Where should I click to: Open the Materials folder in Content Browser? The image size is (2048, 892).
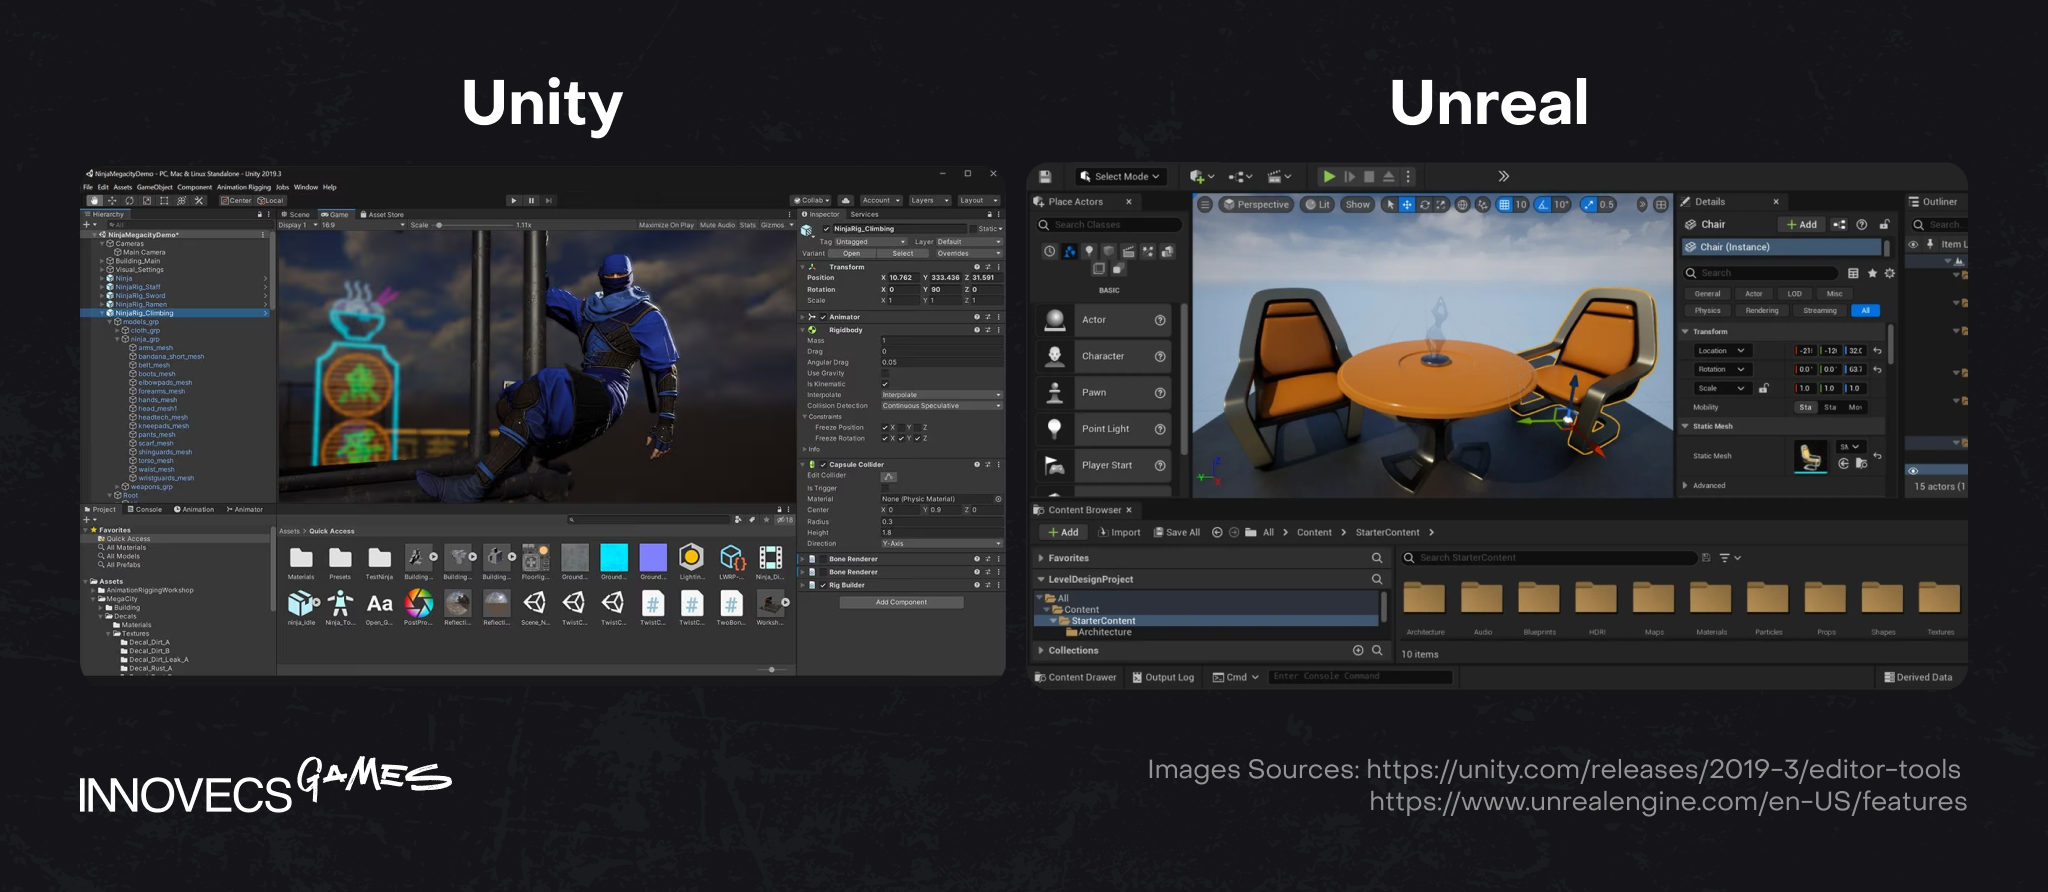click(x=1710, y=600)
